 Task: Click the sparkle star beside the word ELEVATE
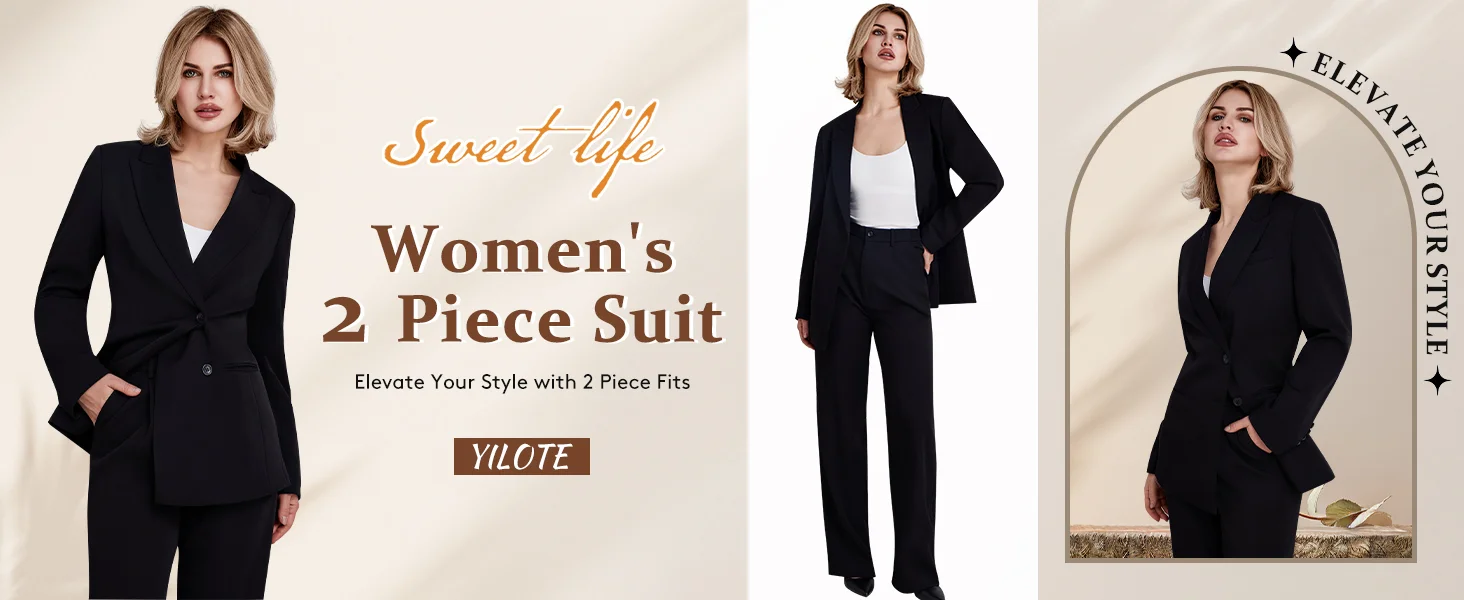coord(1295,52)
